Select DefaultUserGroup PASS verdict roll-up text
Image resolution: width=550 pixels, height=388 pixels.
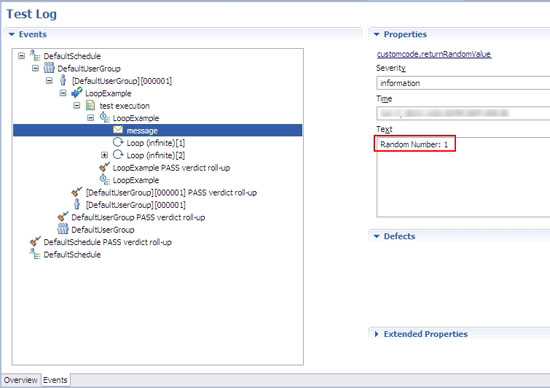click(x=138, y=217)
